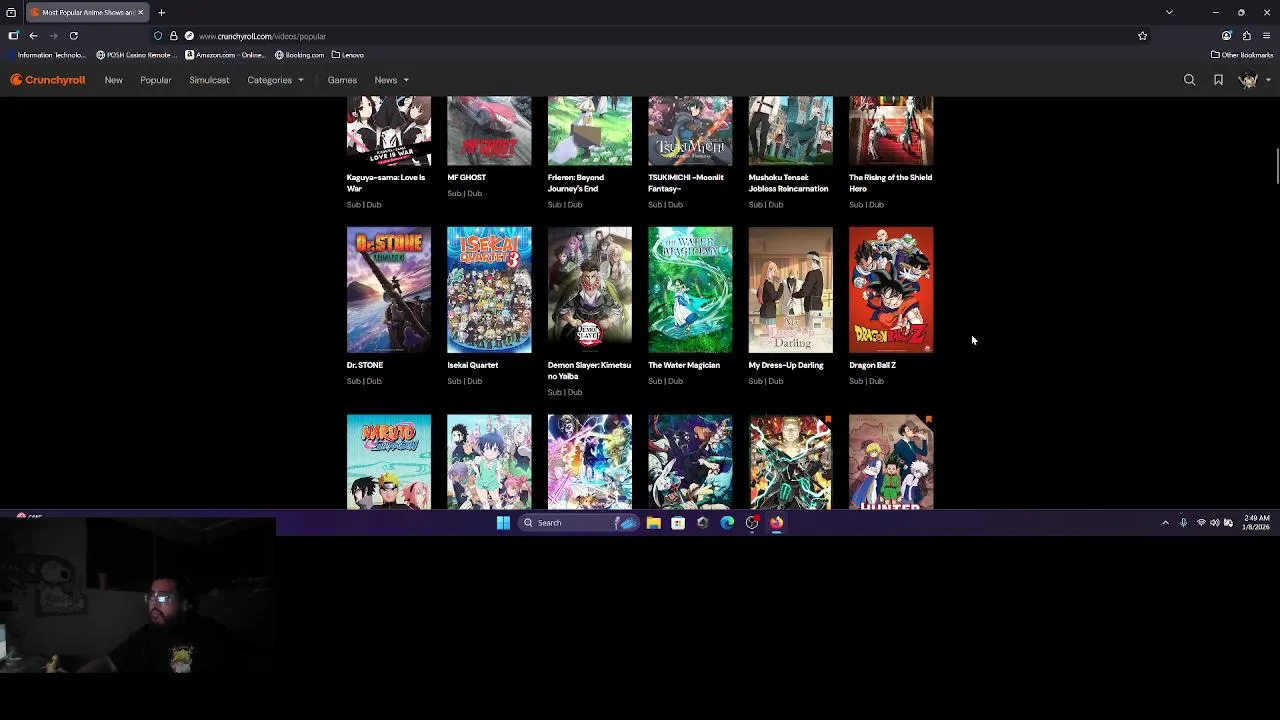Screen dimensions: 1280x720
Task: Select the Most Popular Anime Shows tab
Action: (85, 12)
